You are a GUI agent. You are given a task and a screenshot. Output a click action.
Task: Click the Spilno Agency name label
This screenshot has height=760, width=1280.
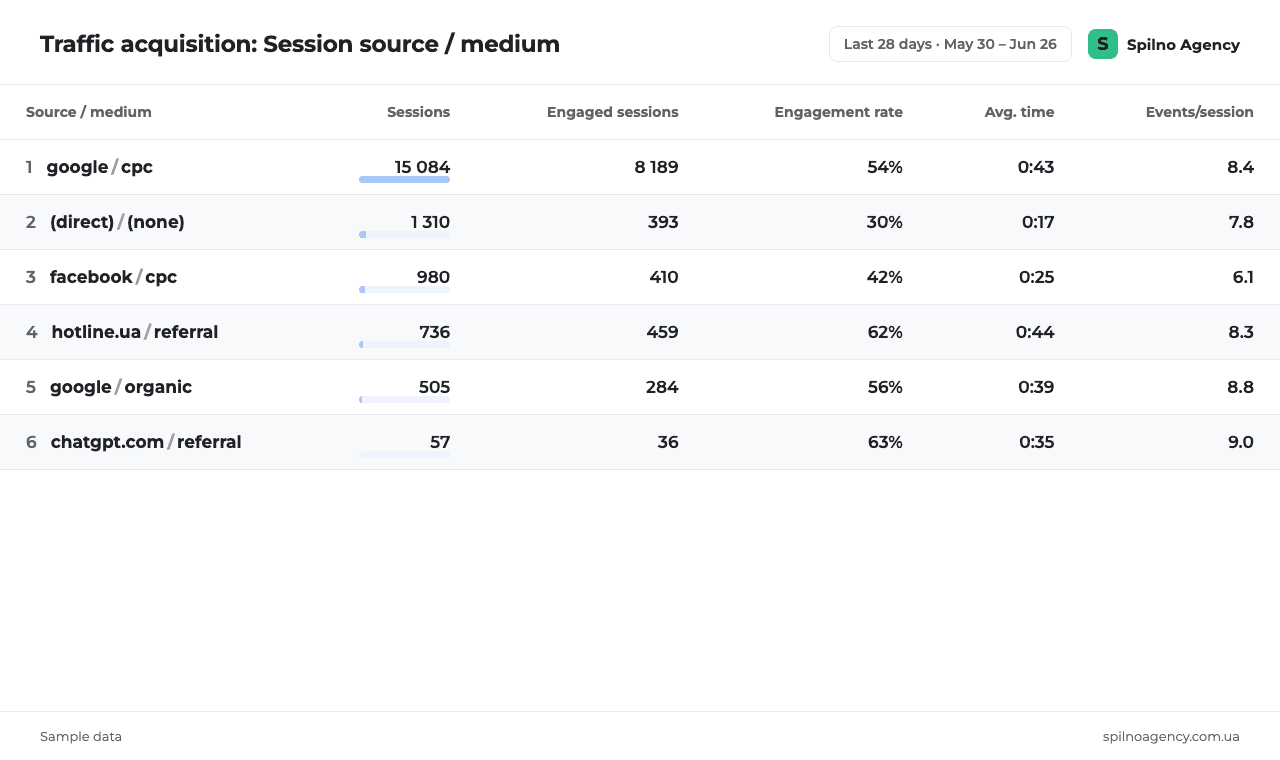pyautogui.click(x=1183, y=44)
